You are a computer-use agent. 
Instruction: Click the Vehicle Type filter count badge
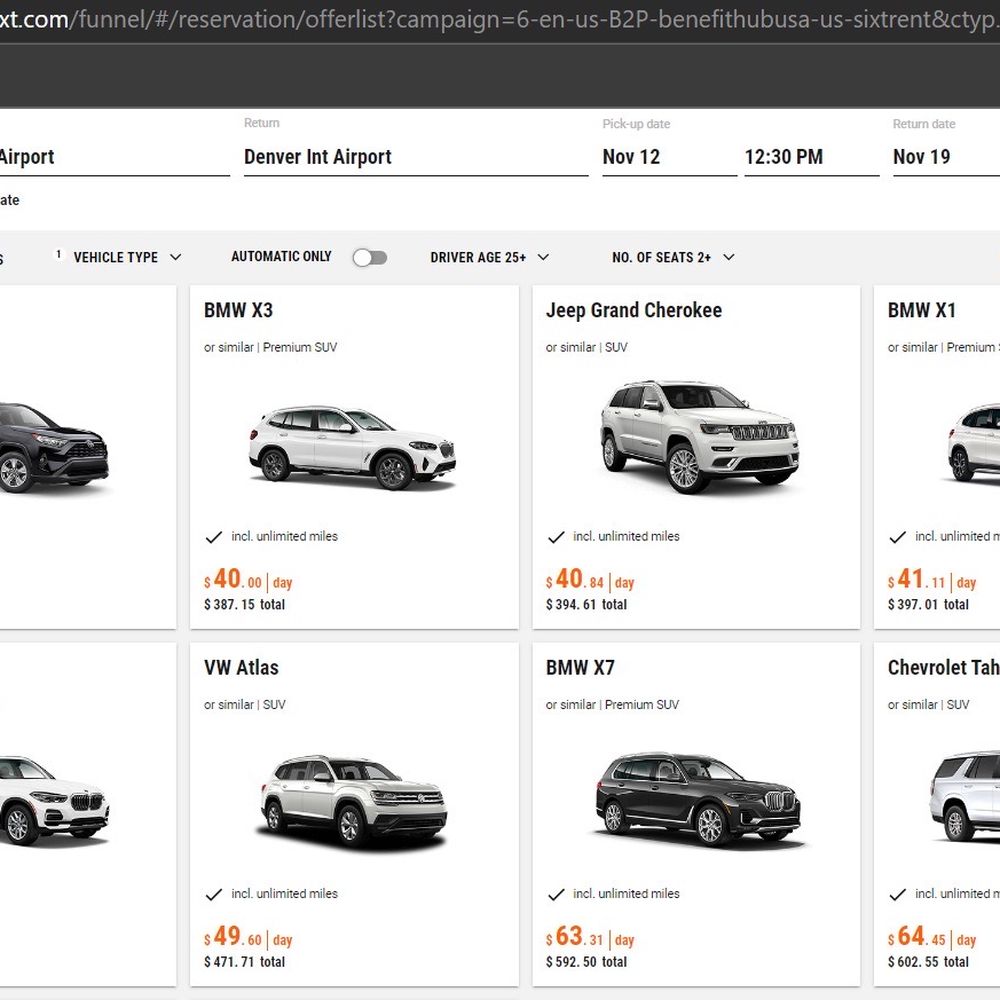point(59,254)
